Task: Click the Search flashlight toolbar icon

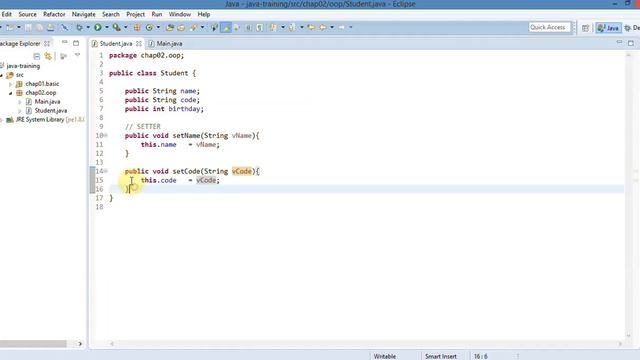Action: point(193,27)
